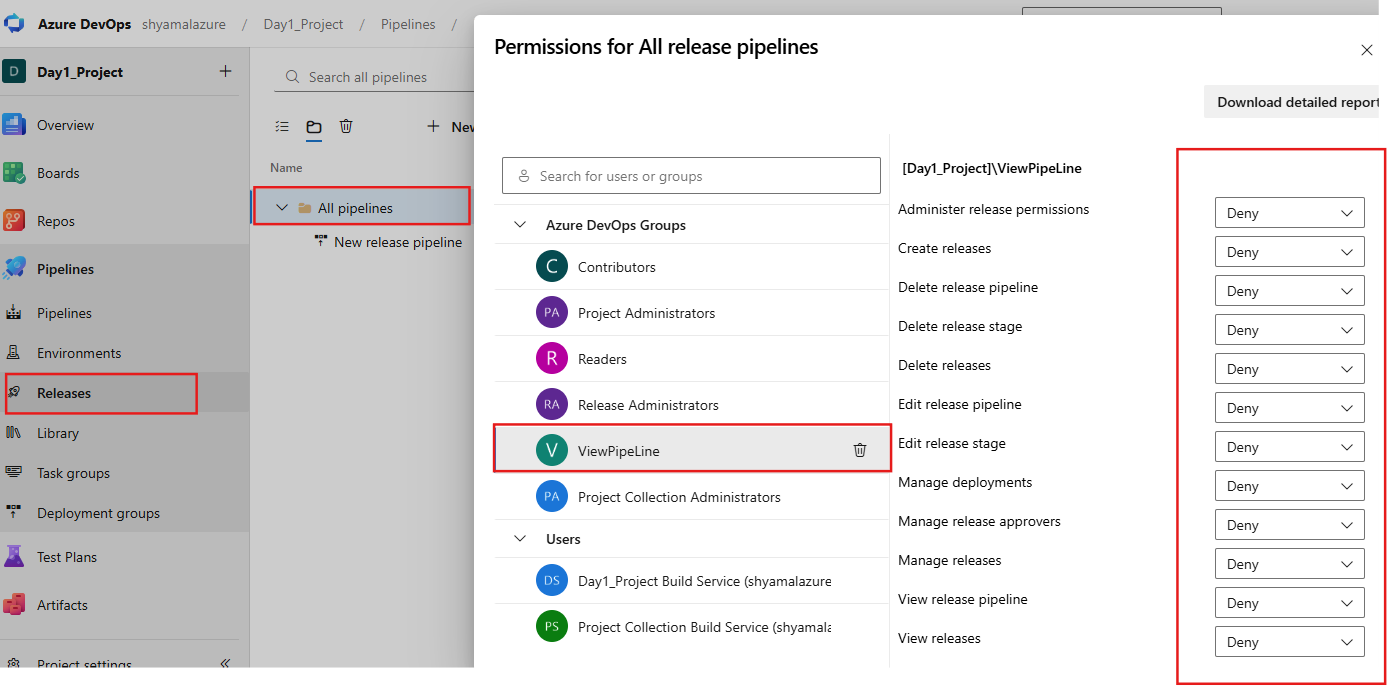Select the All pipelines folder row
This screenshot has height=686, width=1387.
click(x=361, y=208)
